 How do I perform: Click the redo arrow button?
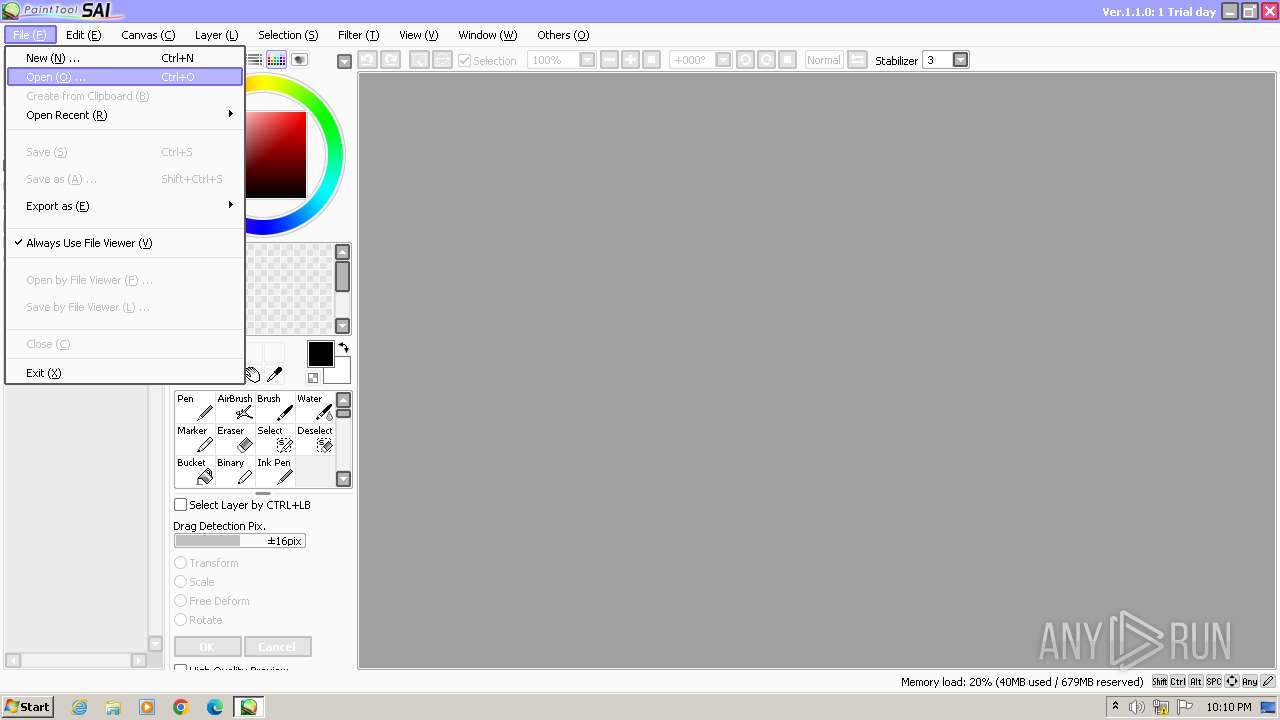[391, 60]
